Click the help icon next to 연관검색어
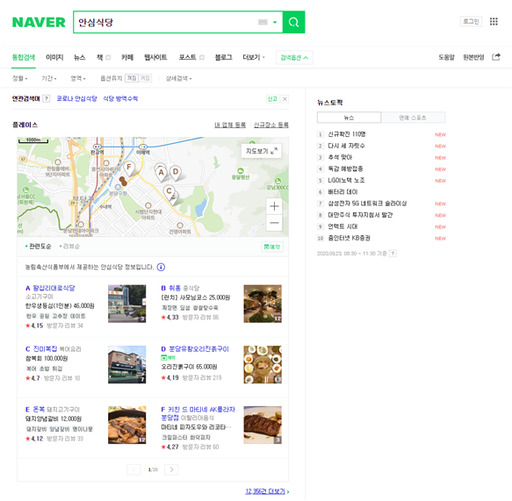This screenshot has height=501, width=512. (46, 99)
